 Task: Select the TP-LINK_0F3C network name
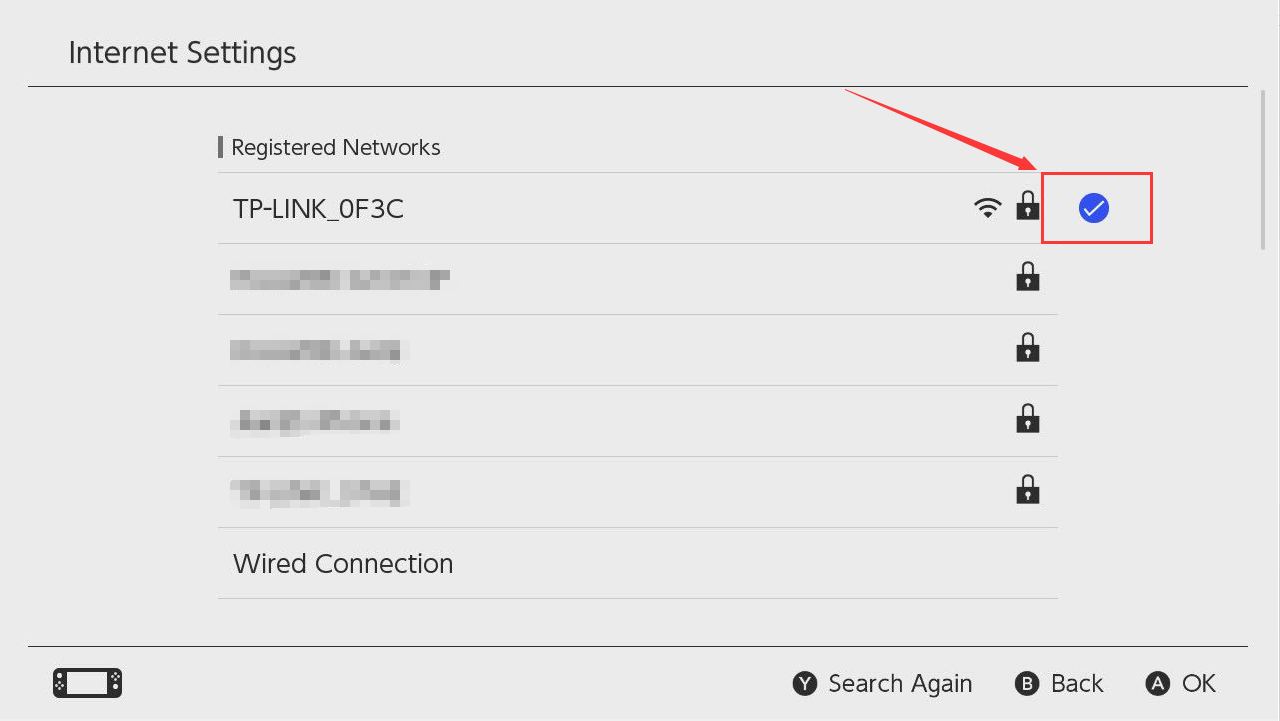[x=318, y=208]
